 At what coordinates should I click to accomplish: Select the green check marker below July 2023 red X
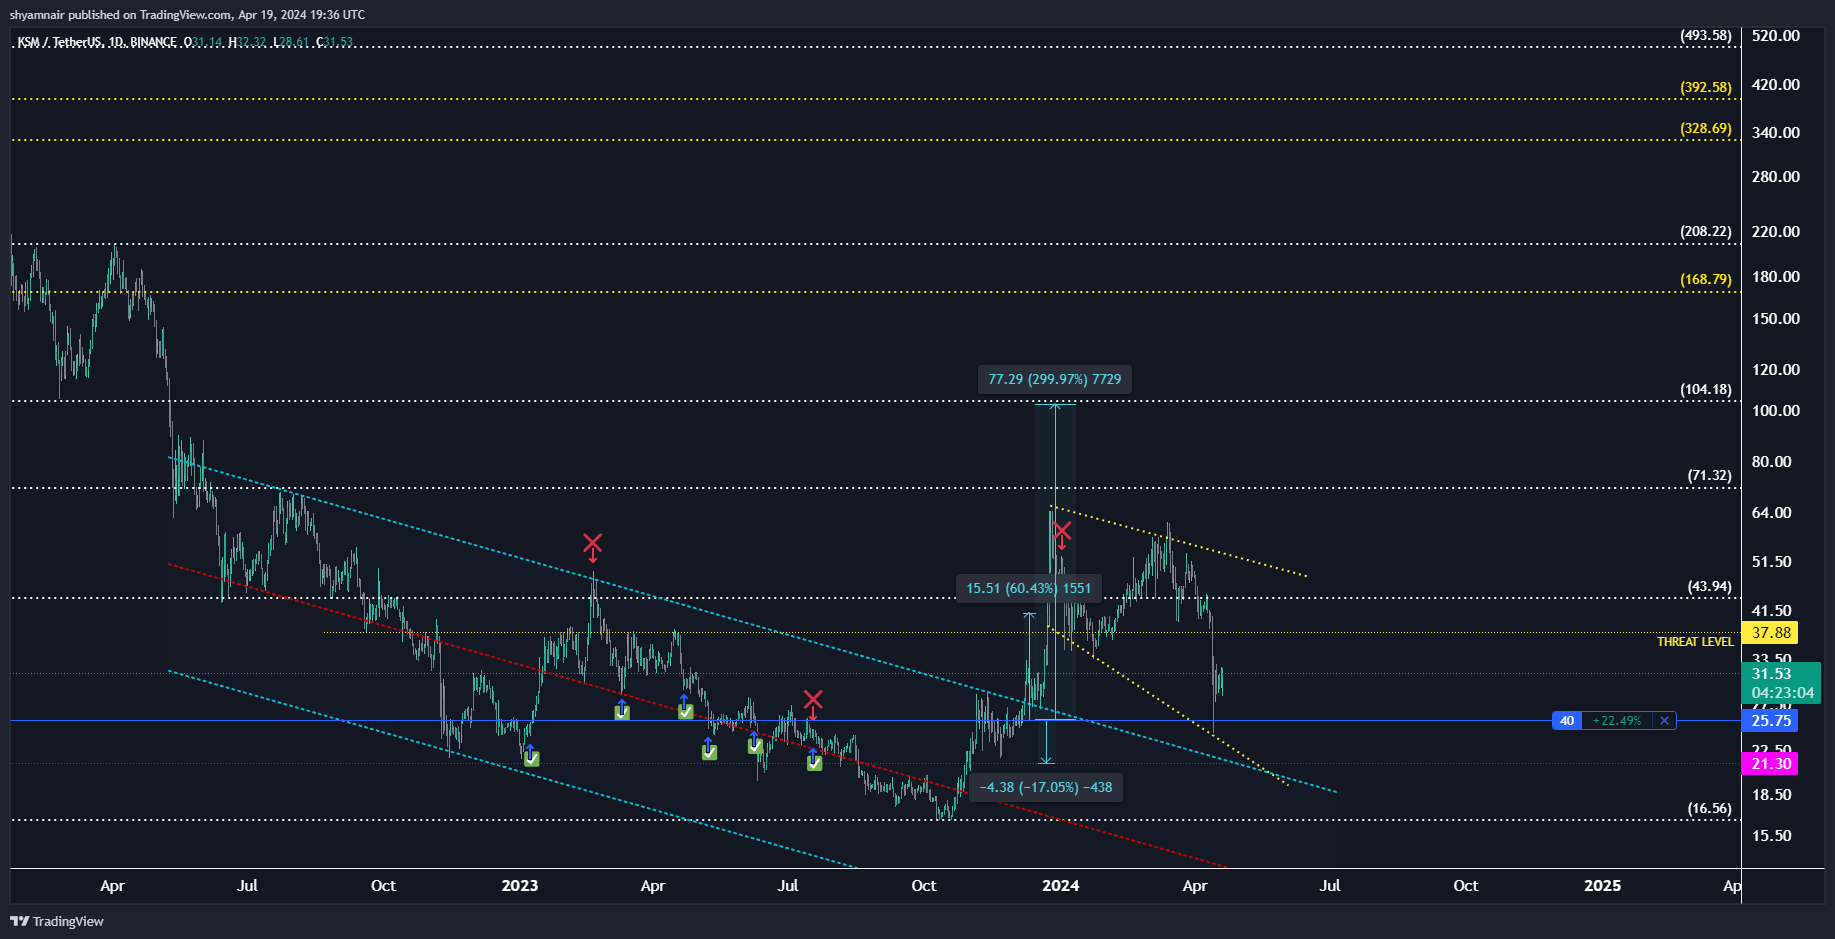coord(815,763)
